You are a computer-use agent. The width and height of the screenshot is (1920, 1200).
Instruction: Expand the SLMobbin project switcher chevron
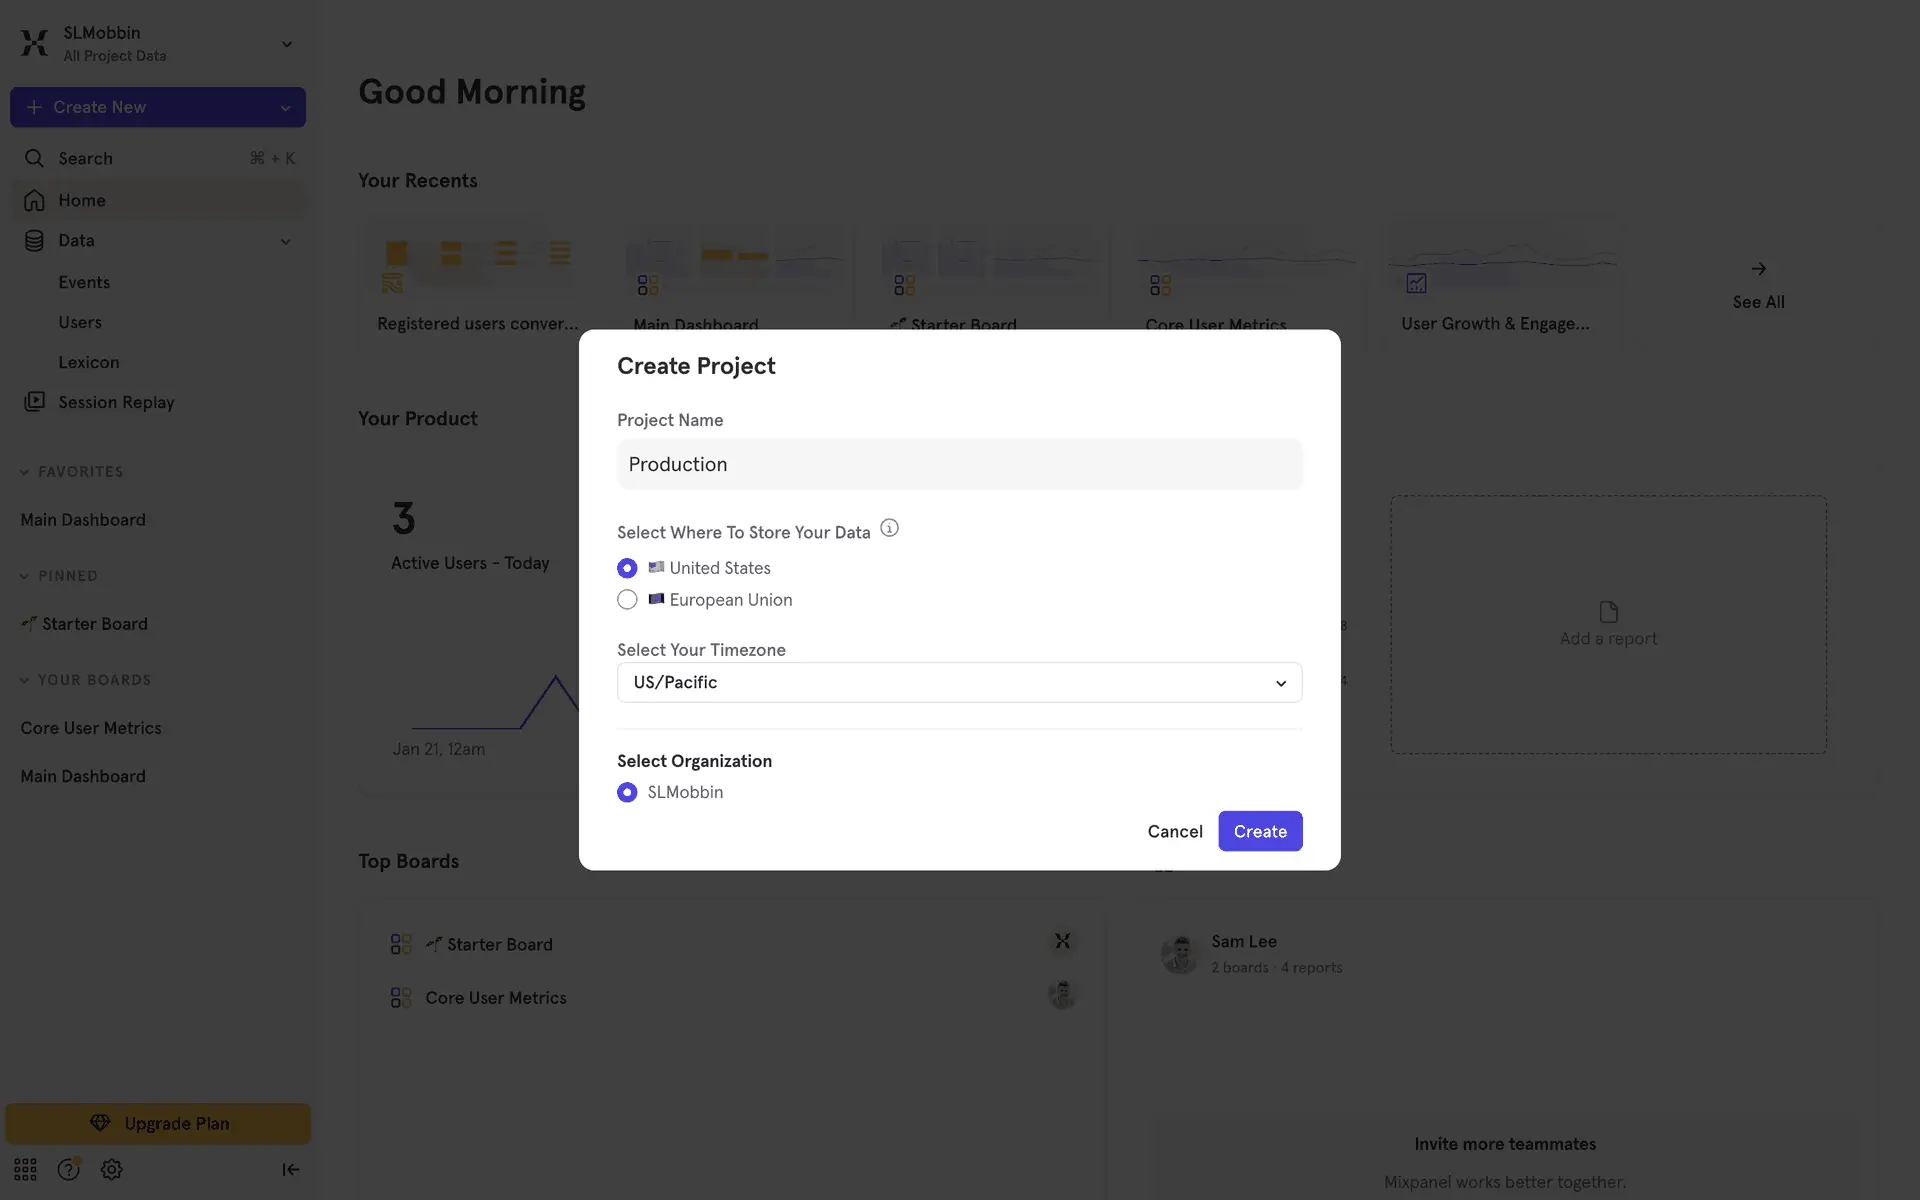click(287, 44)
